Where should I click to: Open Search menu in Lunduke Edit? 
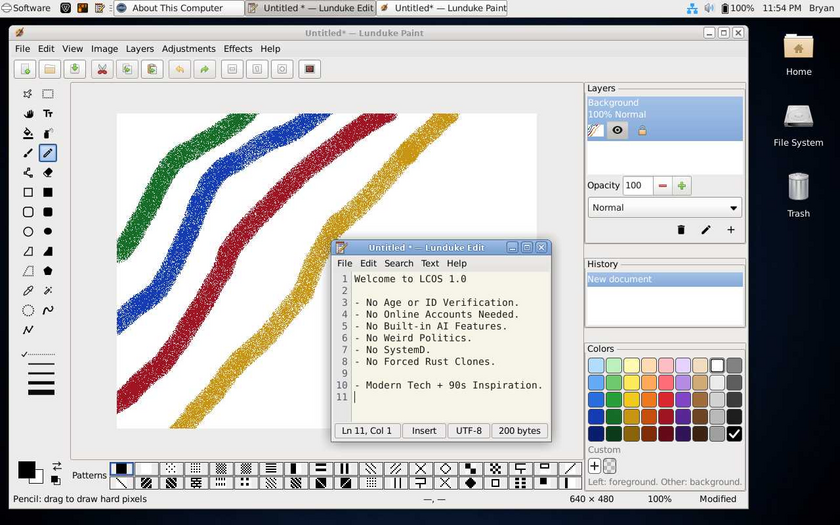pos(399,264)
